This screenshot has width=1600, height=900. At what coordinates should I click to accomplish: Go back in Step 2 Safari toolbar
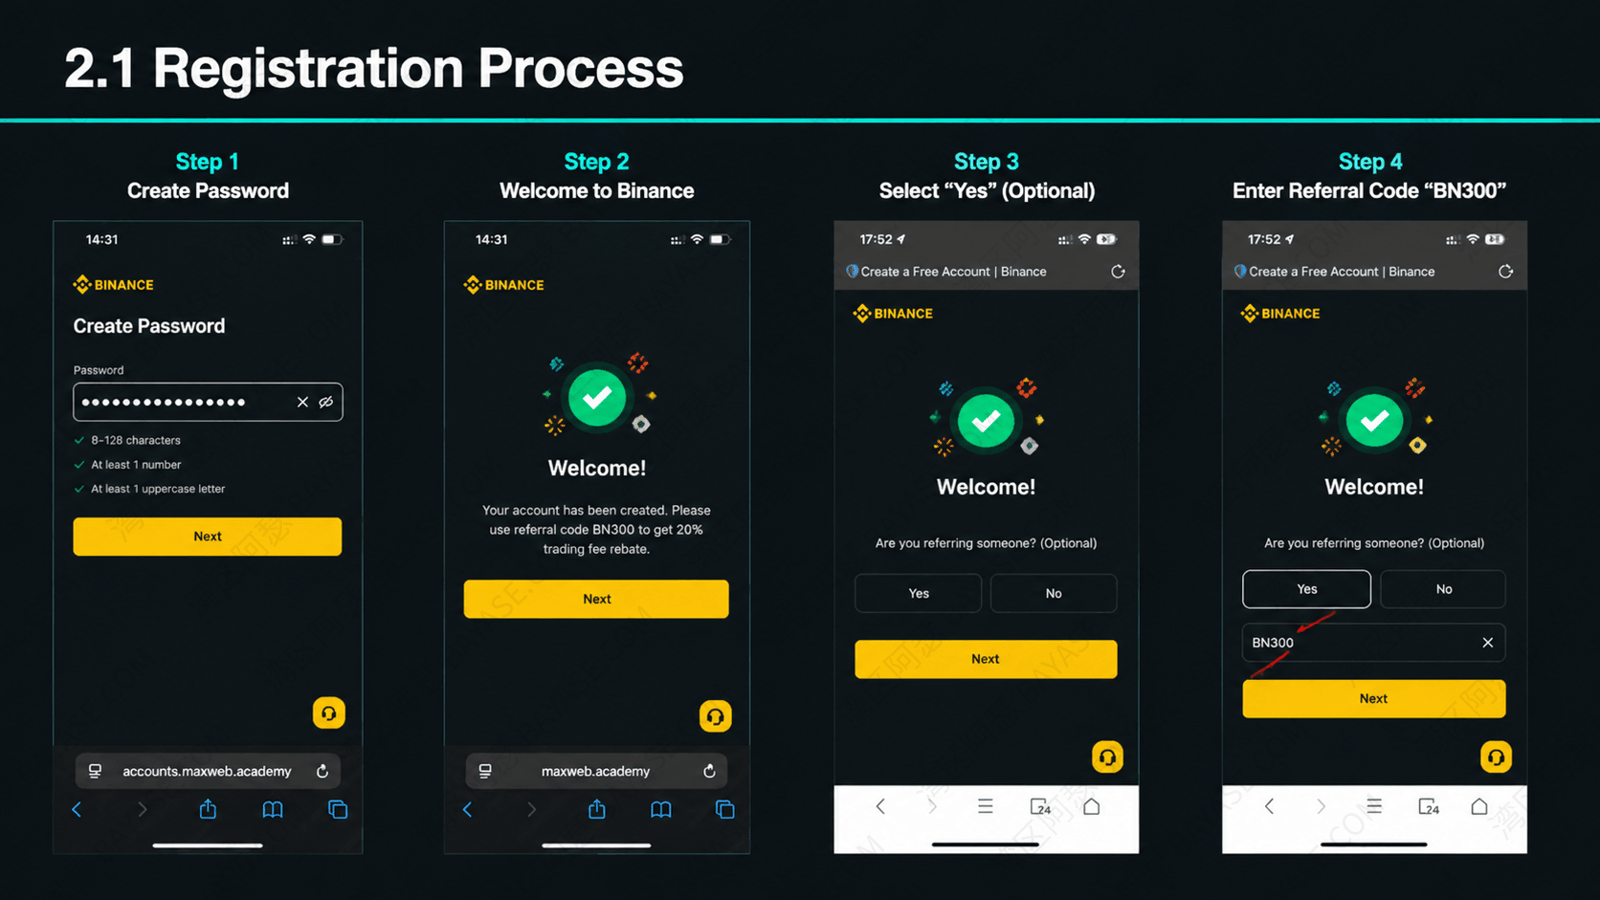click(467, 809)
